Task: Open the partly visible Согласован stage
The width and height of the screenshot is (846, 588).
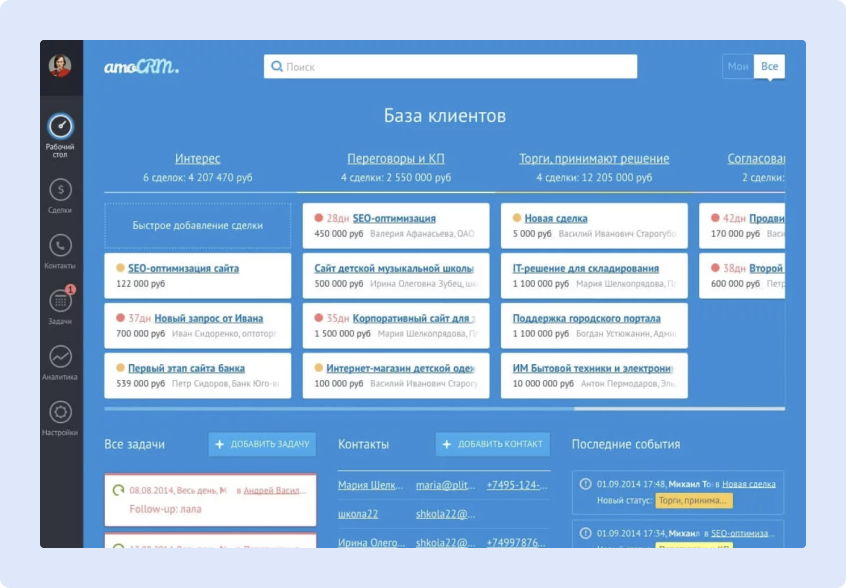Action: tap(756, 159)
